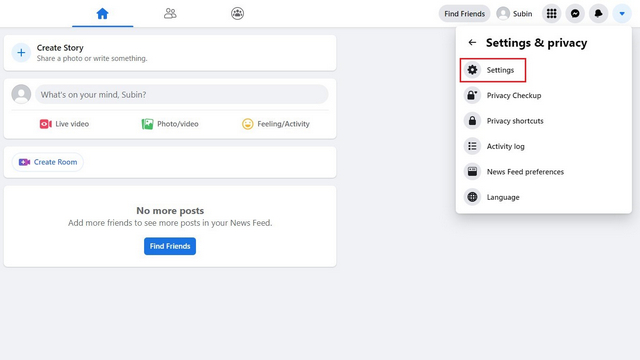
Task: Click the Create Story title text
Action: 60,48
